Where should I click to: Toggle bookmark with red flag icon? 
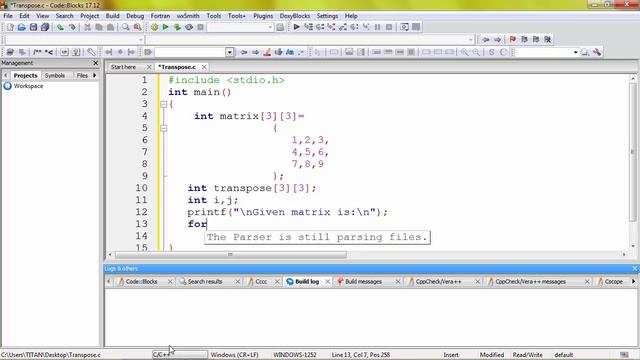point(513,40)
